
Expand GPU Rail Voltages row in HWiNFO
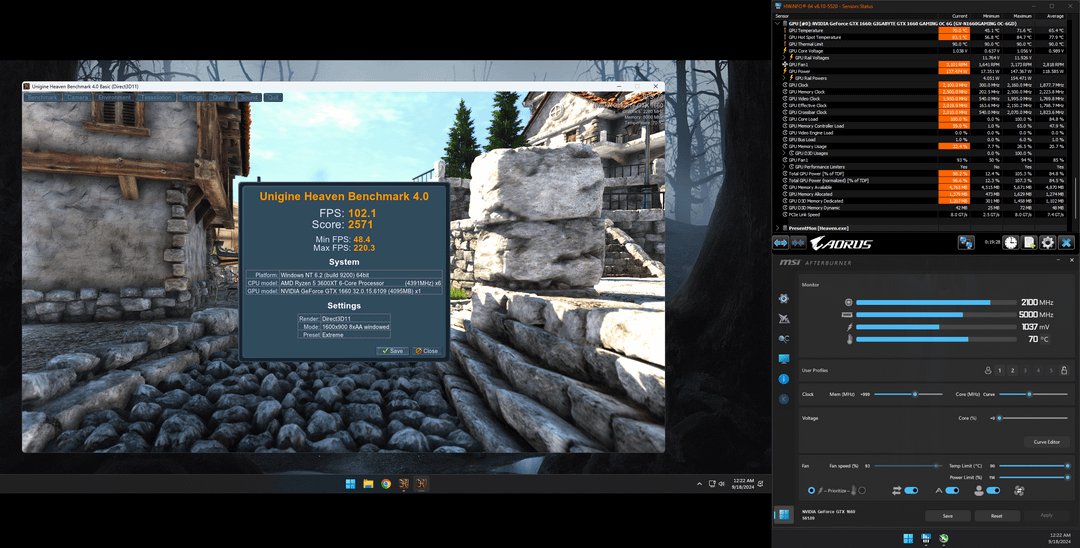[x=784, y=58]
